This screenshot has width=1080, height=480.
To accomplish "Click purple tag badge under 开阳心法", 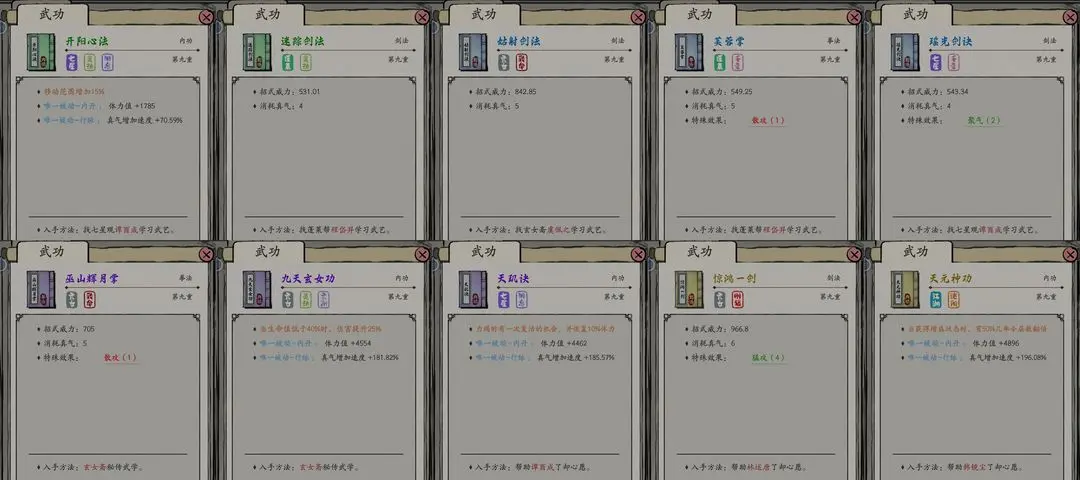I will 72,63.
